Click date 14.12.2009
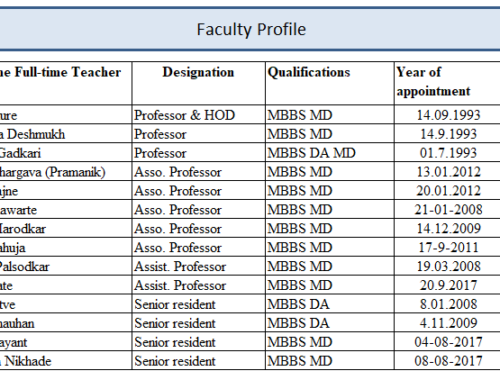This screenshot has width=500, height=380. [x=449, y=229]
